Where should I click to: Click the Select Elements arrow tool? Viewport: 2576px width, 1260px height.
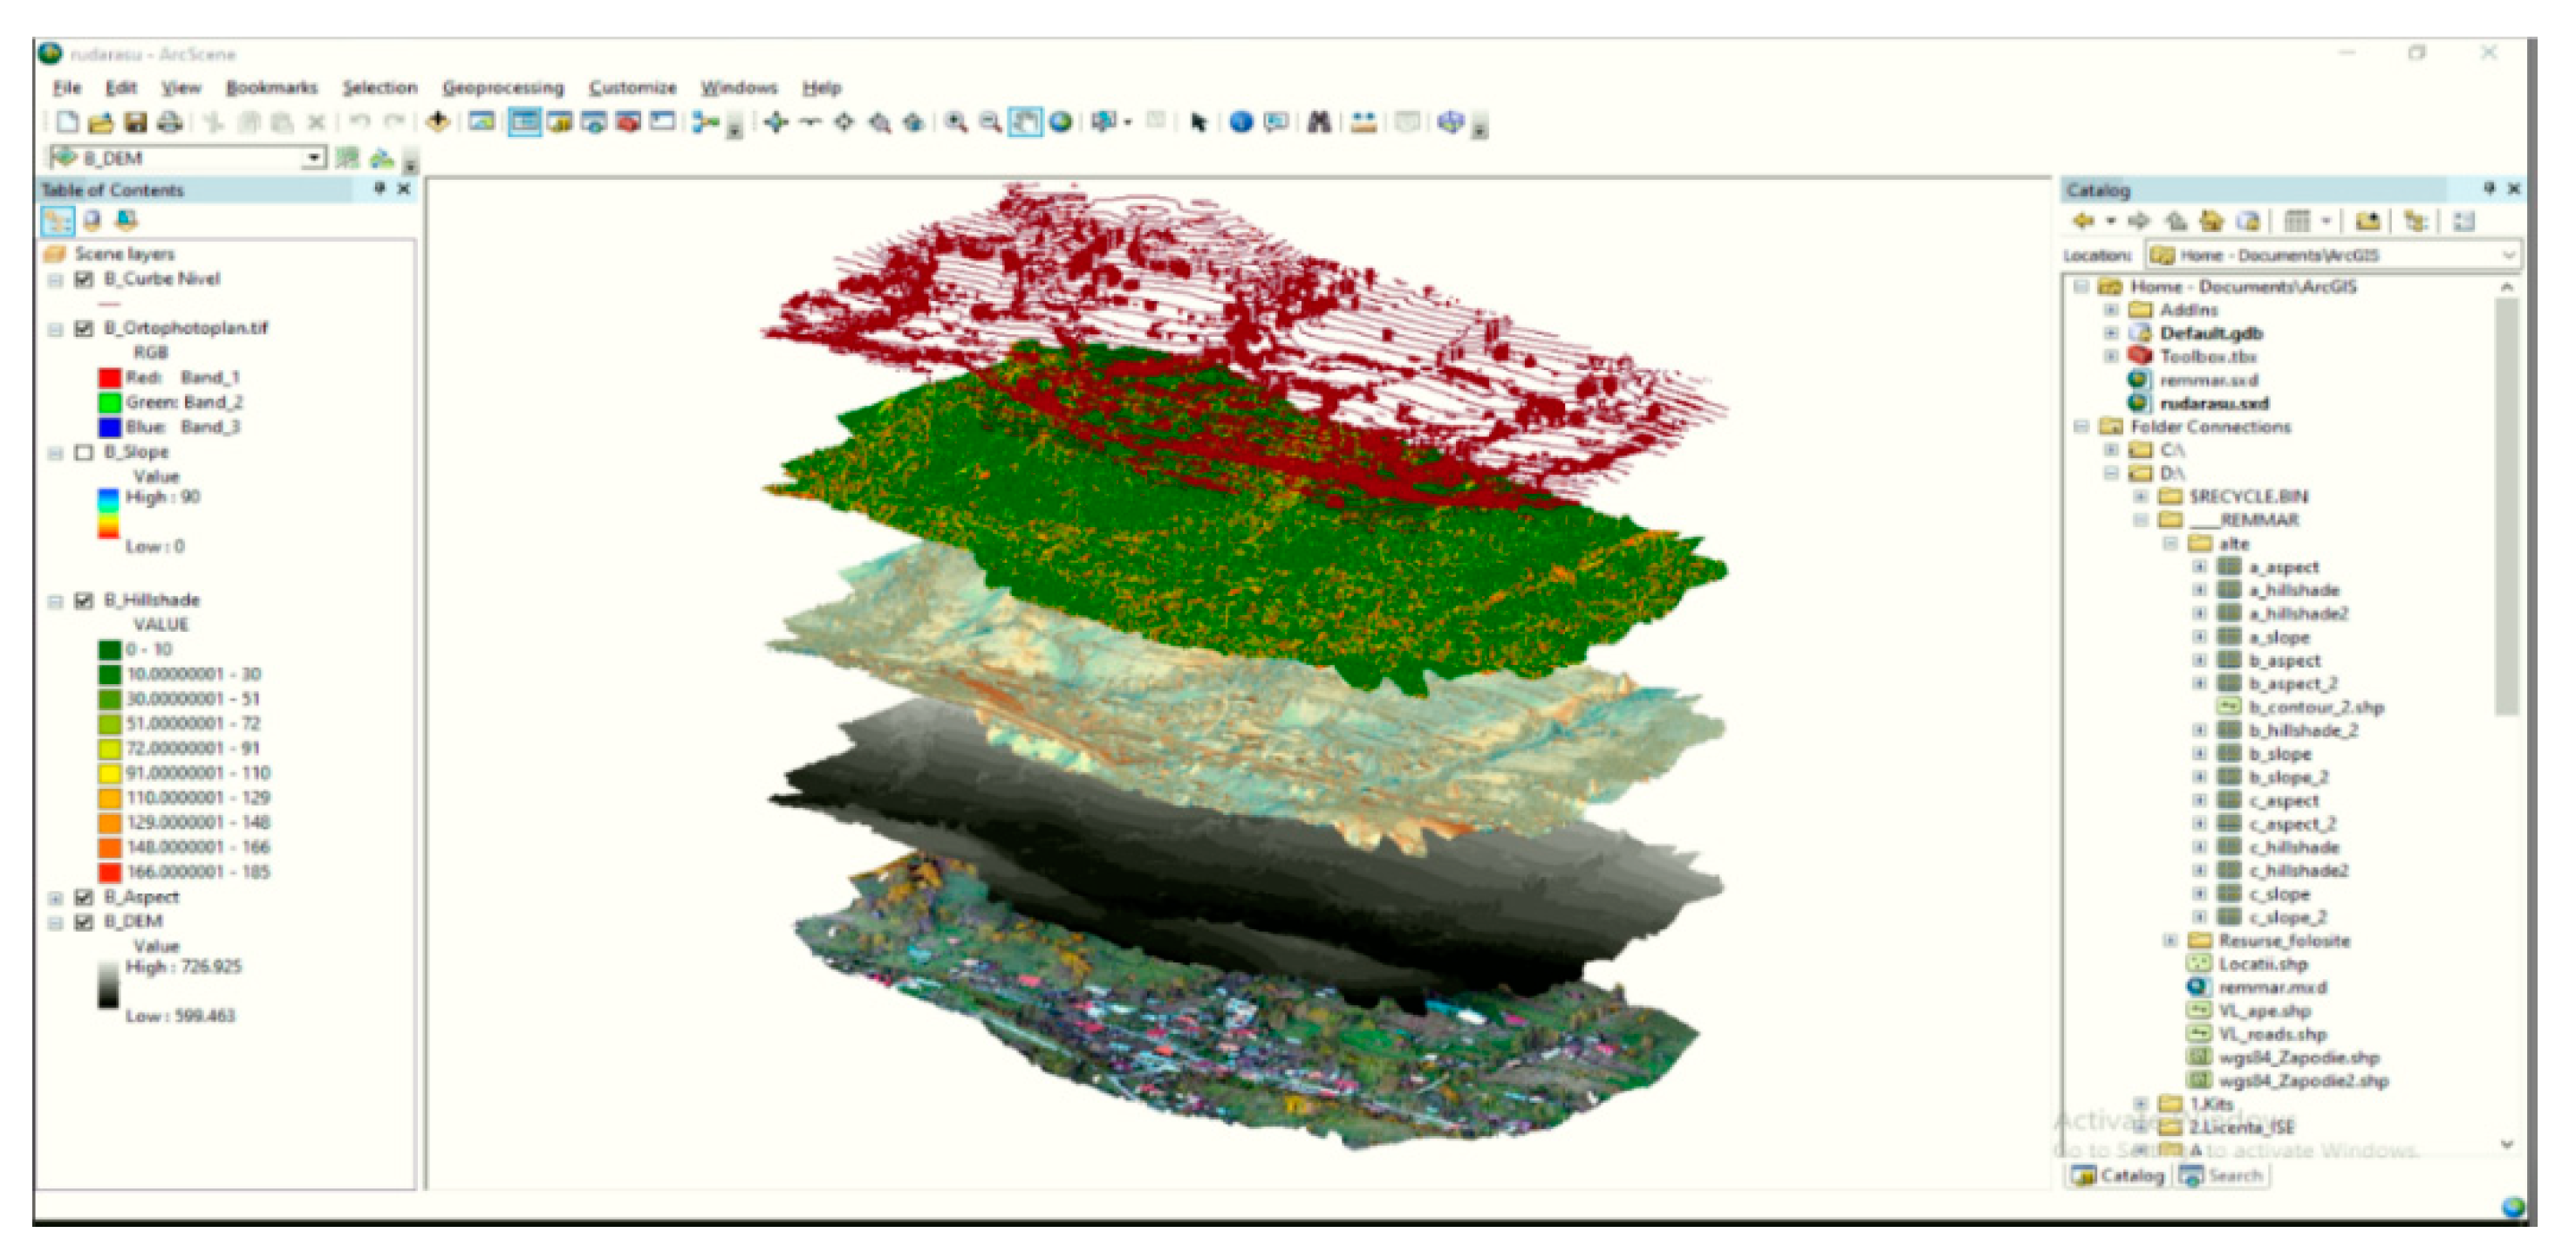[x=1199, y=122]
